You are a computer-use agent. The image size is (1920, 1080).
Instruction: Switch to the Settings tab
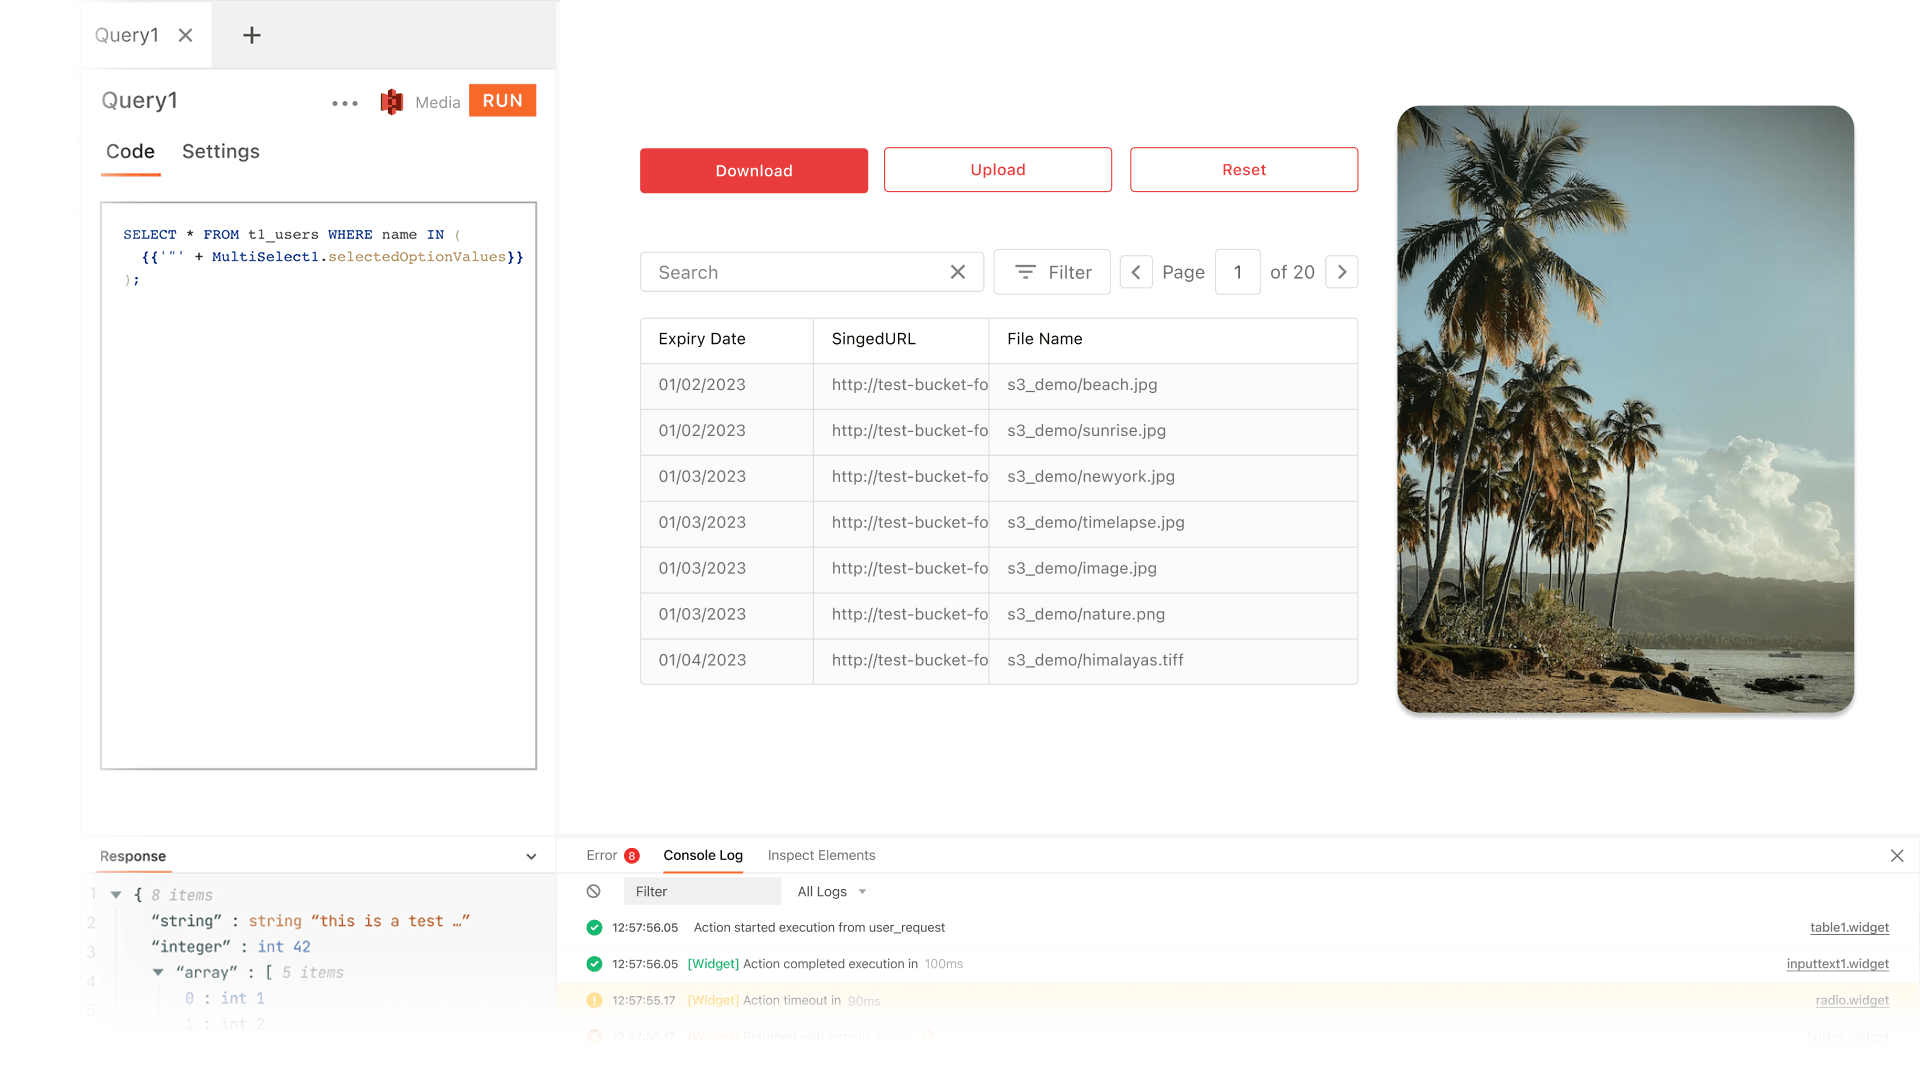(x=220, y=152)
